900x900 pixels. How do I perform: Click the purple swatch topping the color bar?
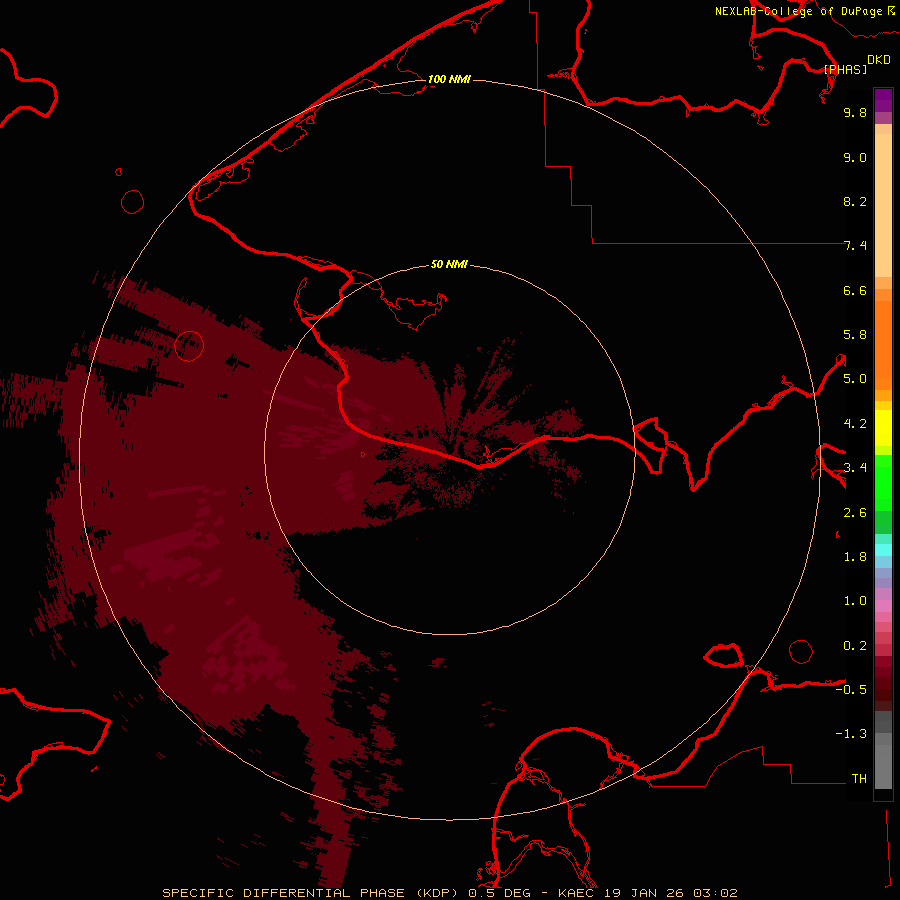pos(883,100)
